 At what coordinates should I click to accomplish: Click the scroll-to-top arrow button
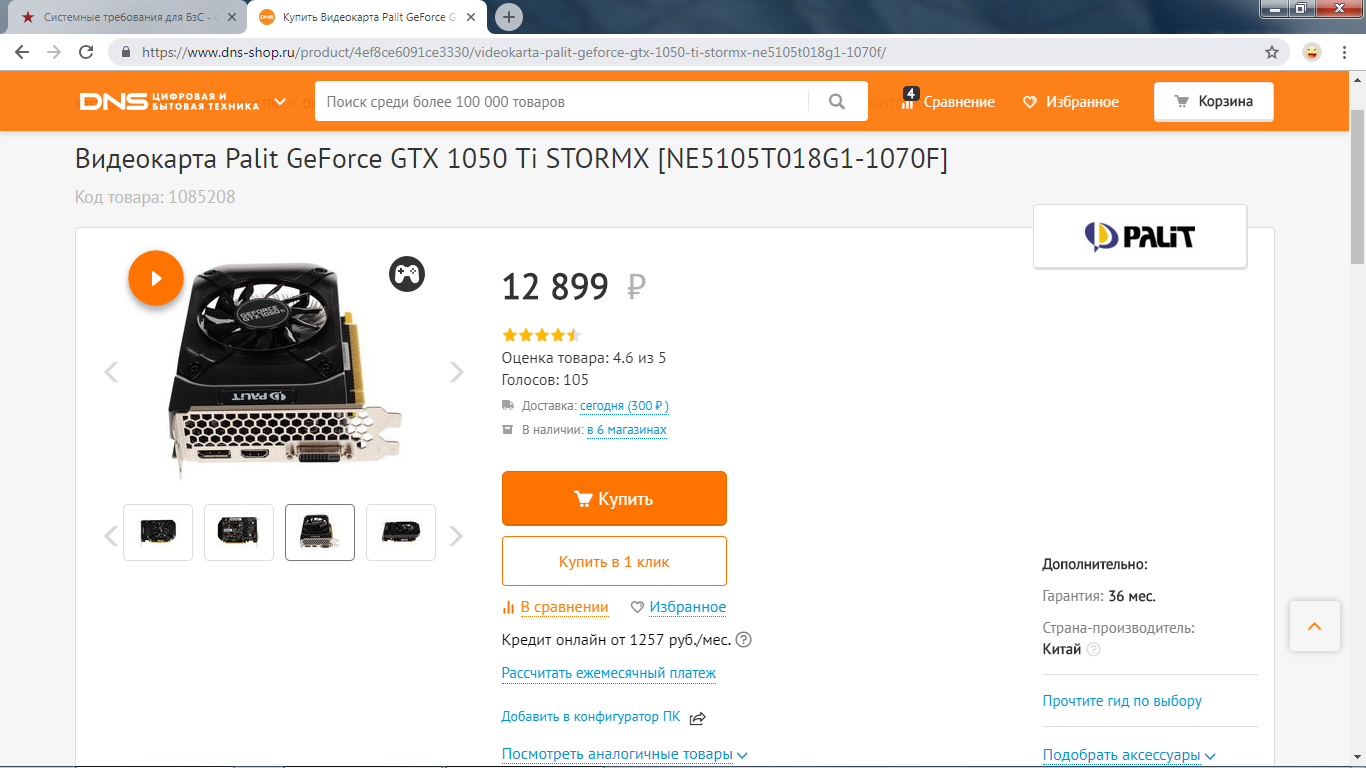coord(1314,626)
